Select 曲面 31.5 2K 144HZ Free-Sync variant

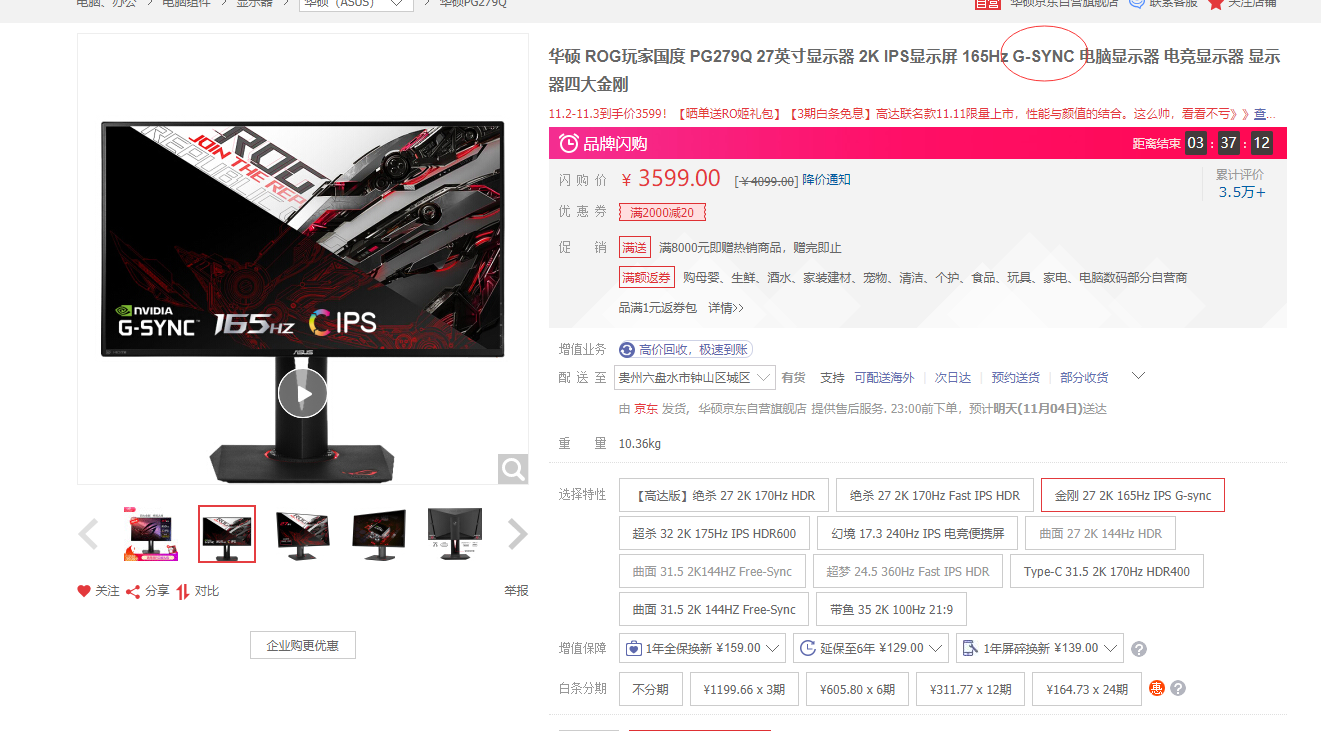tap(714, 609)
